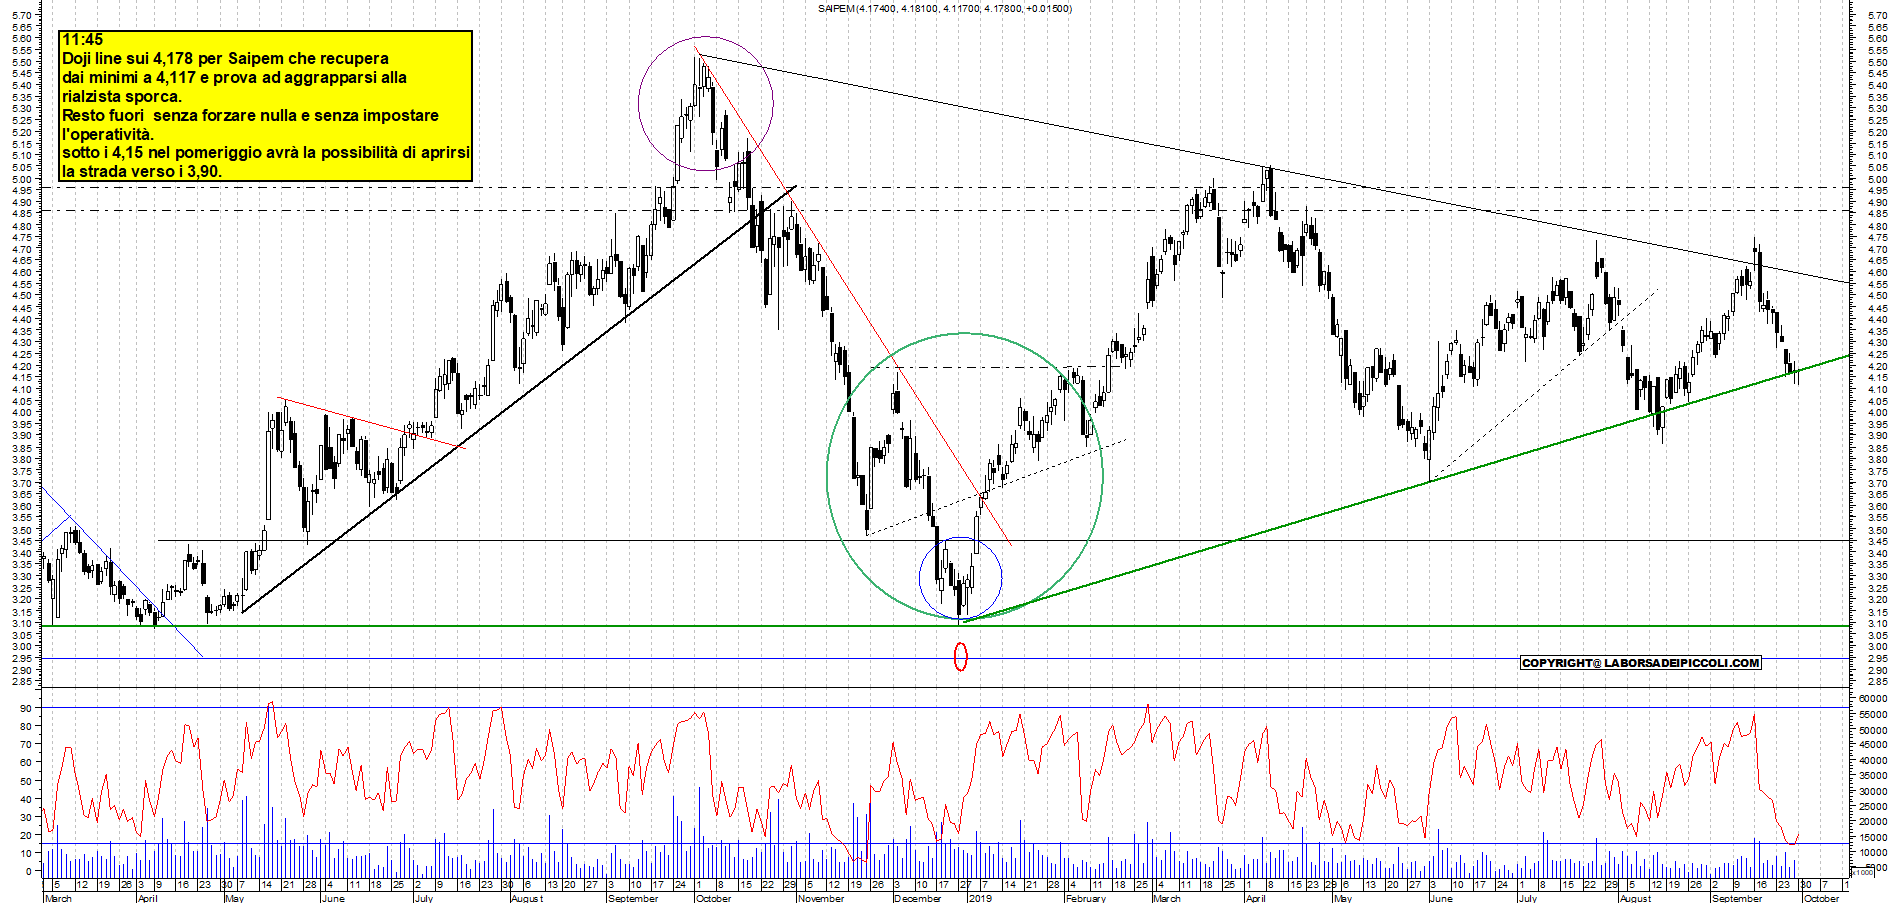Screen dimensions: 1890x903
Task: Click the 90 level on the oscillator scale
Action: click(25, 708)
